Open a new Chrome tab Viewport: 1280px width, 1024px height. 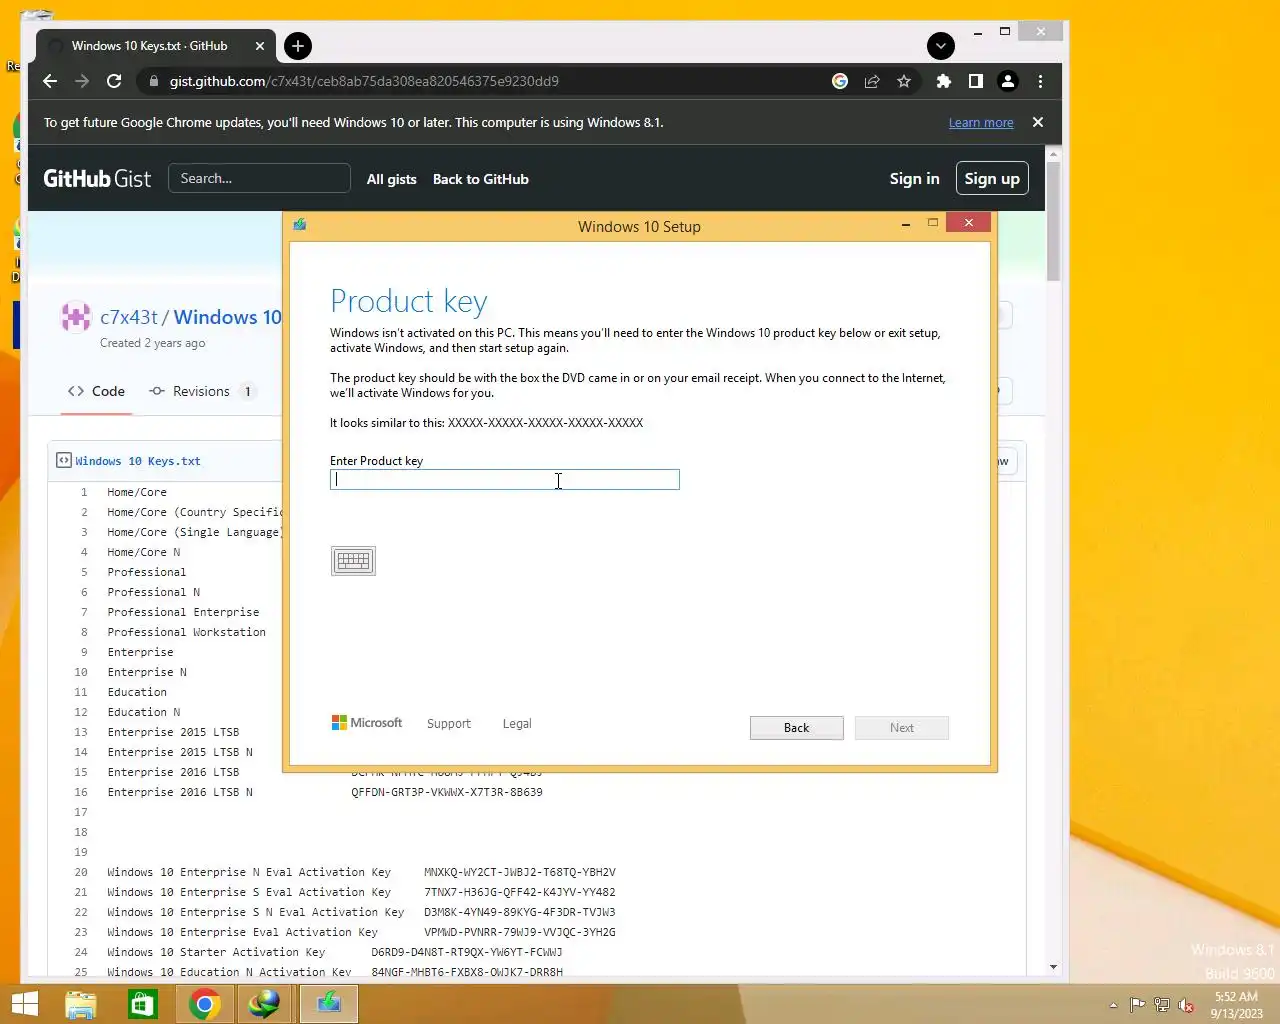[x=297, y=46]
